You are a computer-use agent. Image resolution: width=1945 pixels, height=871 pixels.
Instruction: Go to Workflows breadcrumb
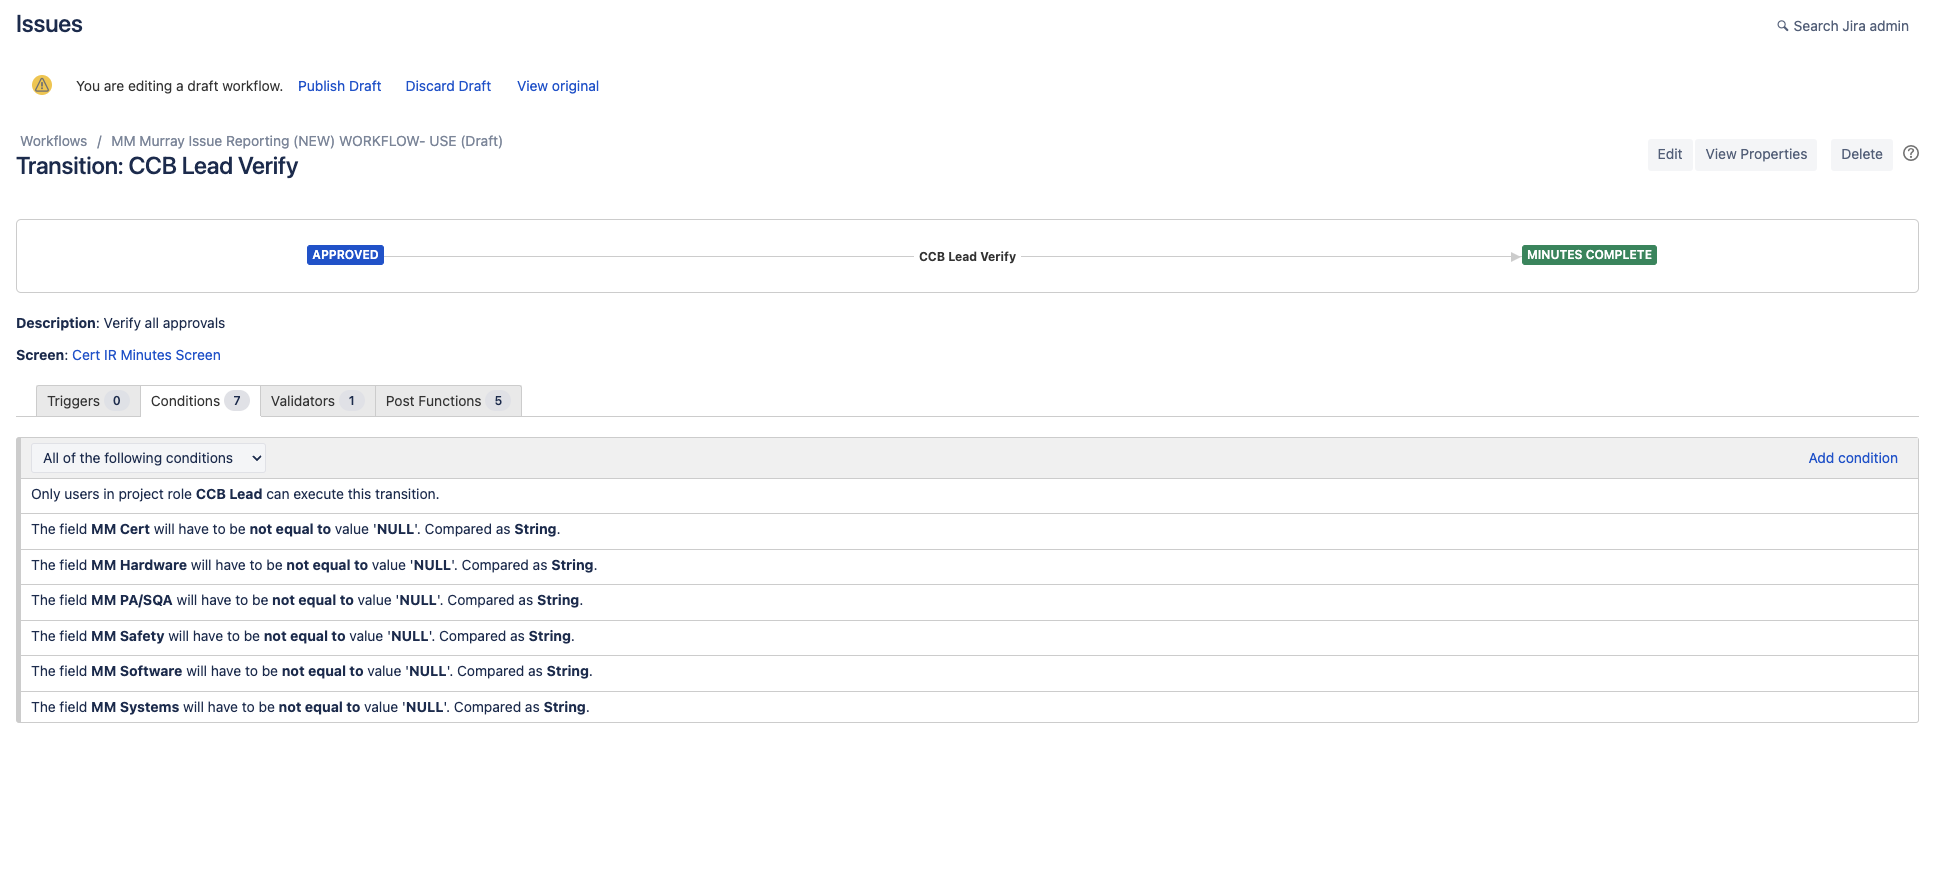[x=54, y=141]
